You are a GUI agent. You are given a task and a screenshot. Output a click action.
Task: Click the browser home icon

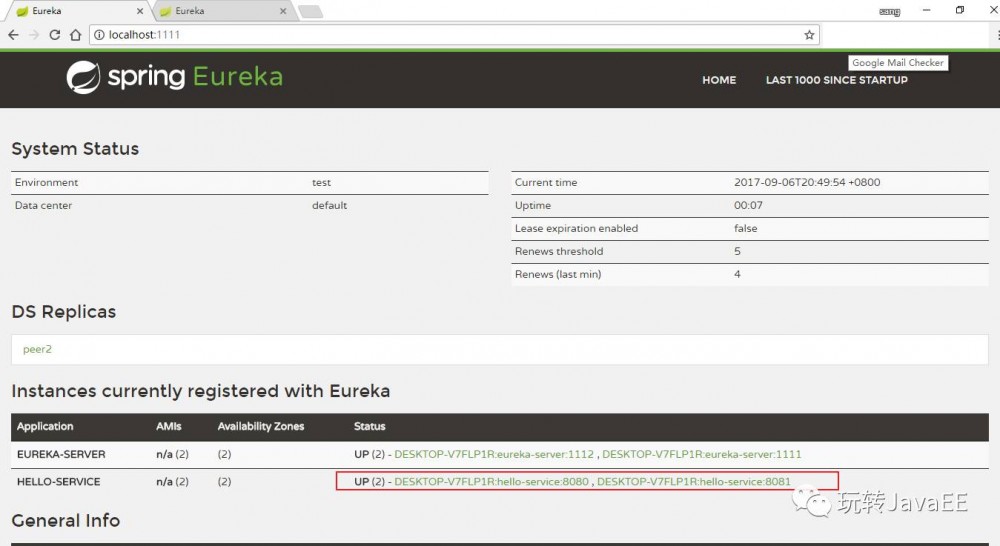75,34
